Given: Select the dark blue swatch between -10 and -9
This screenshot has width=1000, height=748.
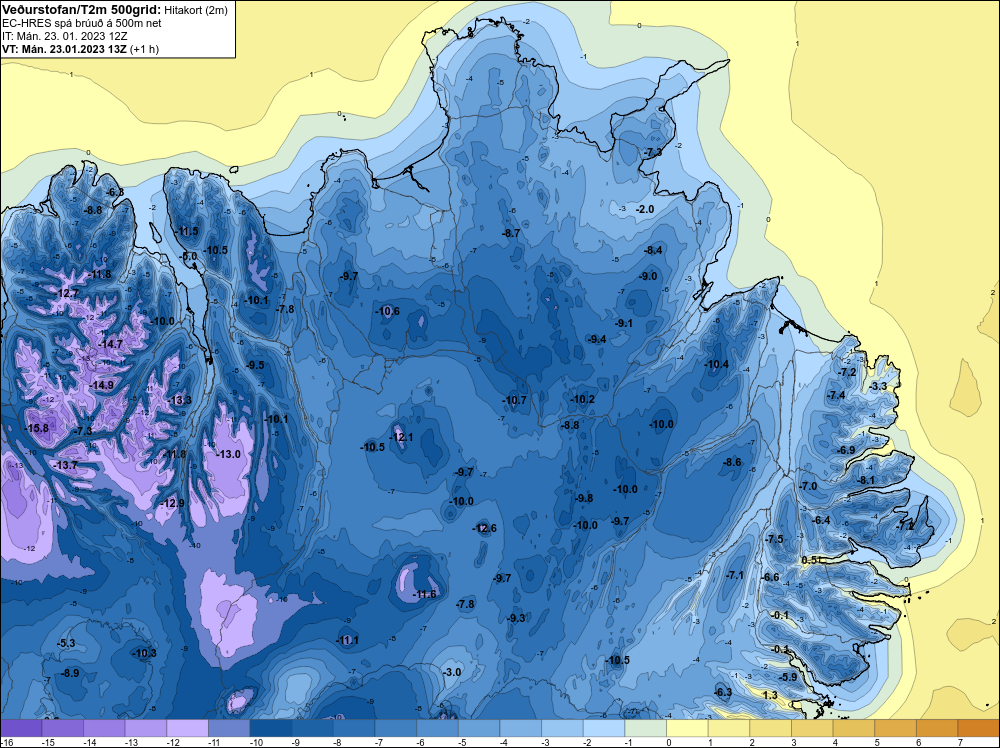Looking at the screenshot, I should [271, 728].
